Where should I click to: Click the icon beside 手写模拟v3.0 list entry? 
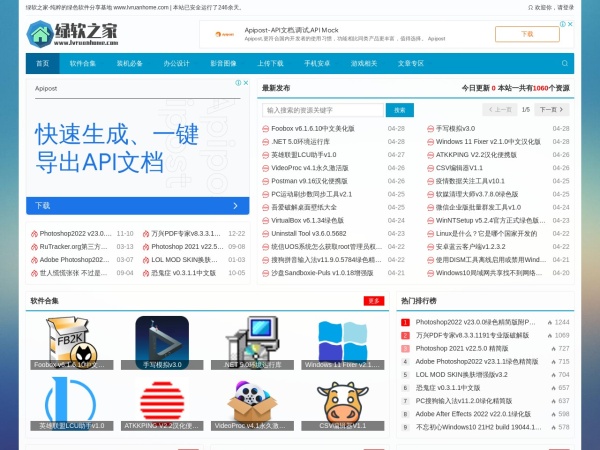click(430, 129)
